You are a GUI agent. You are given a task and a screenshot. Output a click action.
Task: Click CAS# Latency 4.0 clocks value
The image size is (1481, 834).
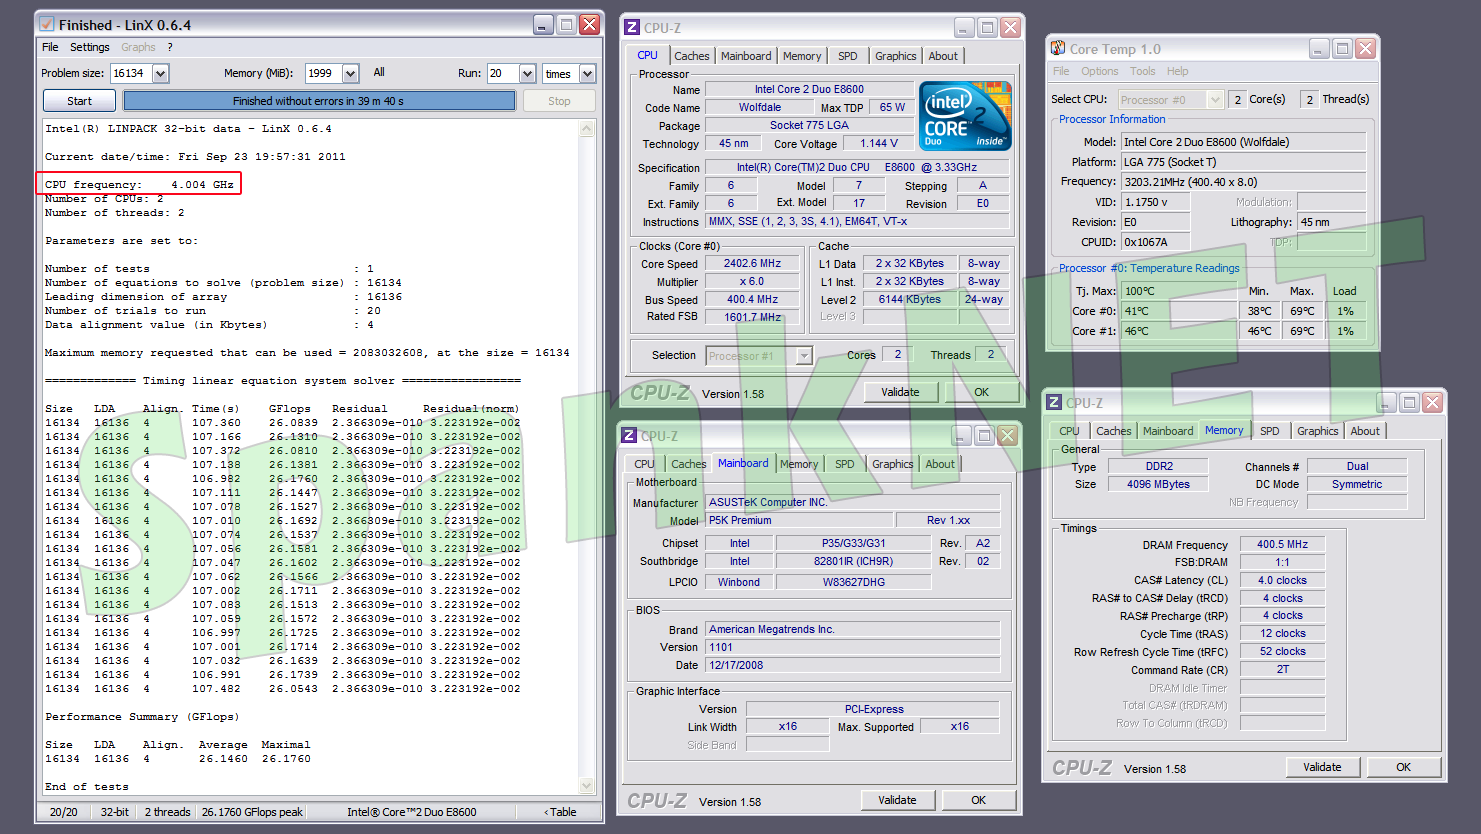1282,580
